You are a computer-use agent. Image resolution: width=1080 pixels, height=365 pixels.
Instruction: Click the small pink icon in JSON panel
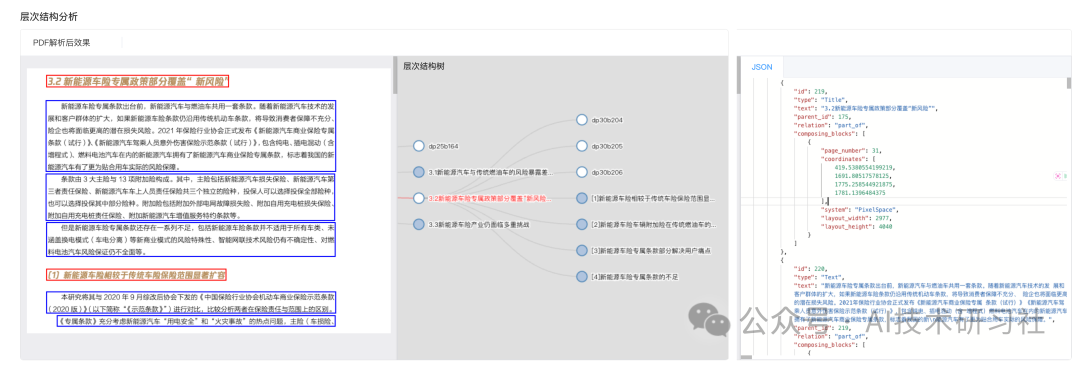point(1058,177)
